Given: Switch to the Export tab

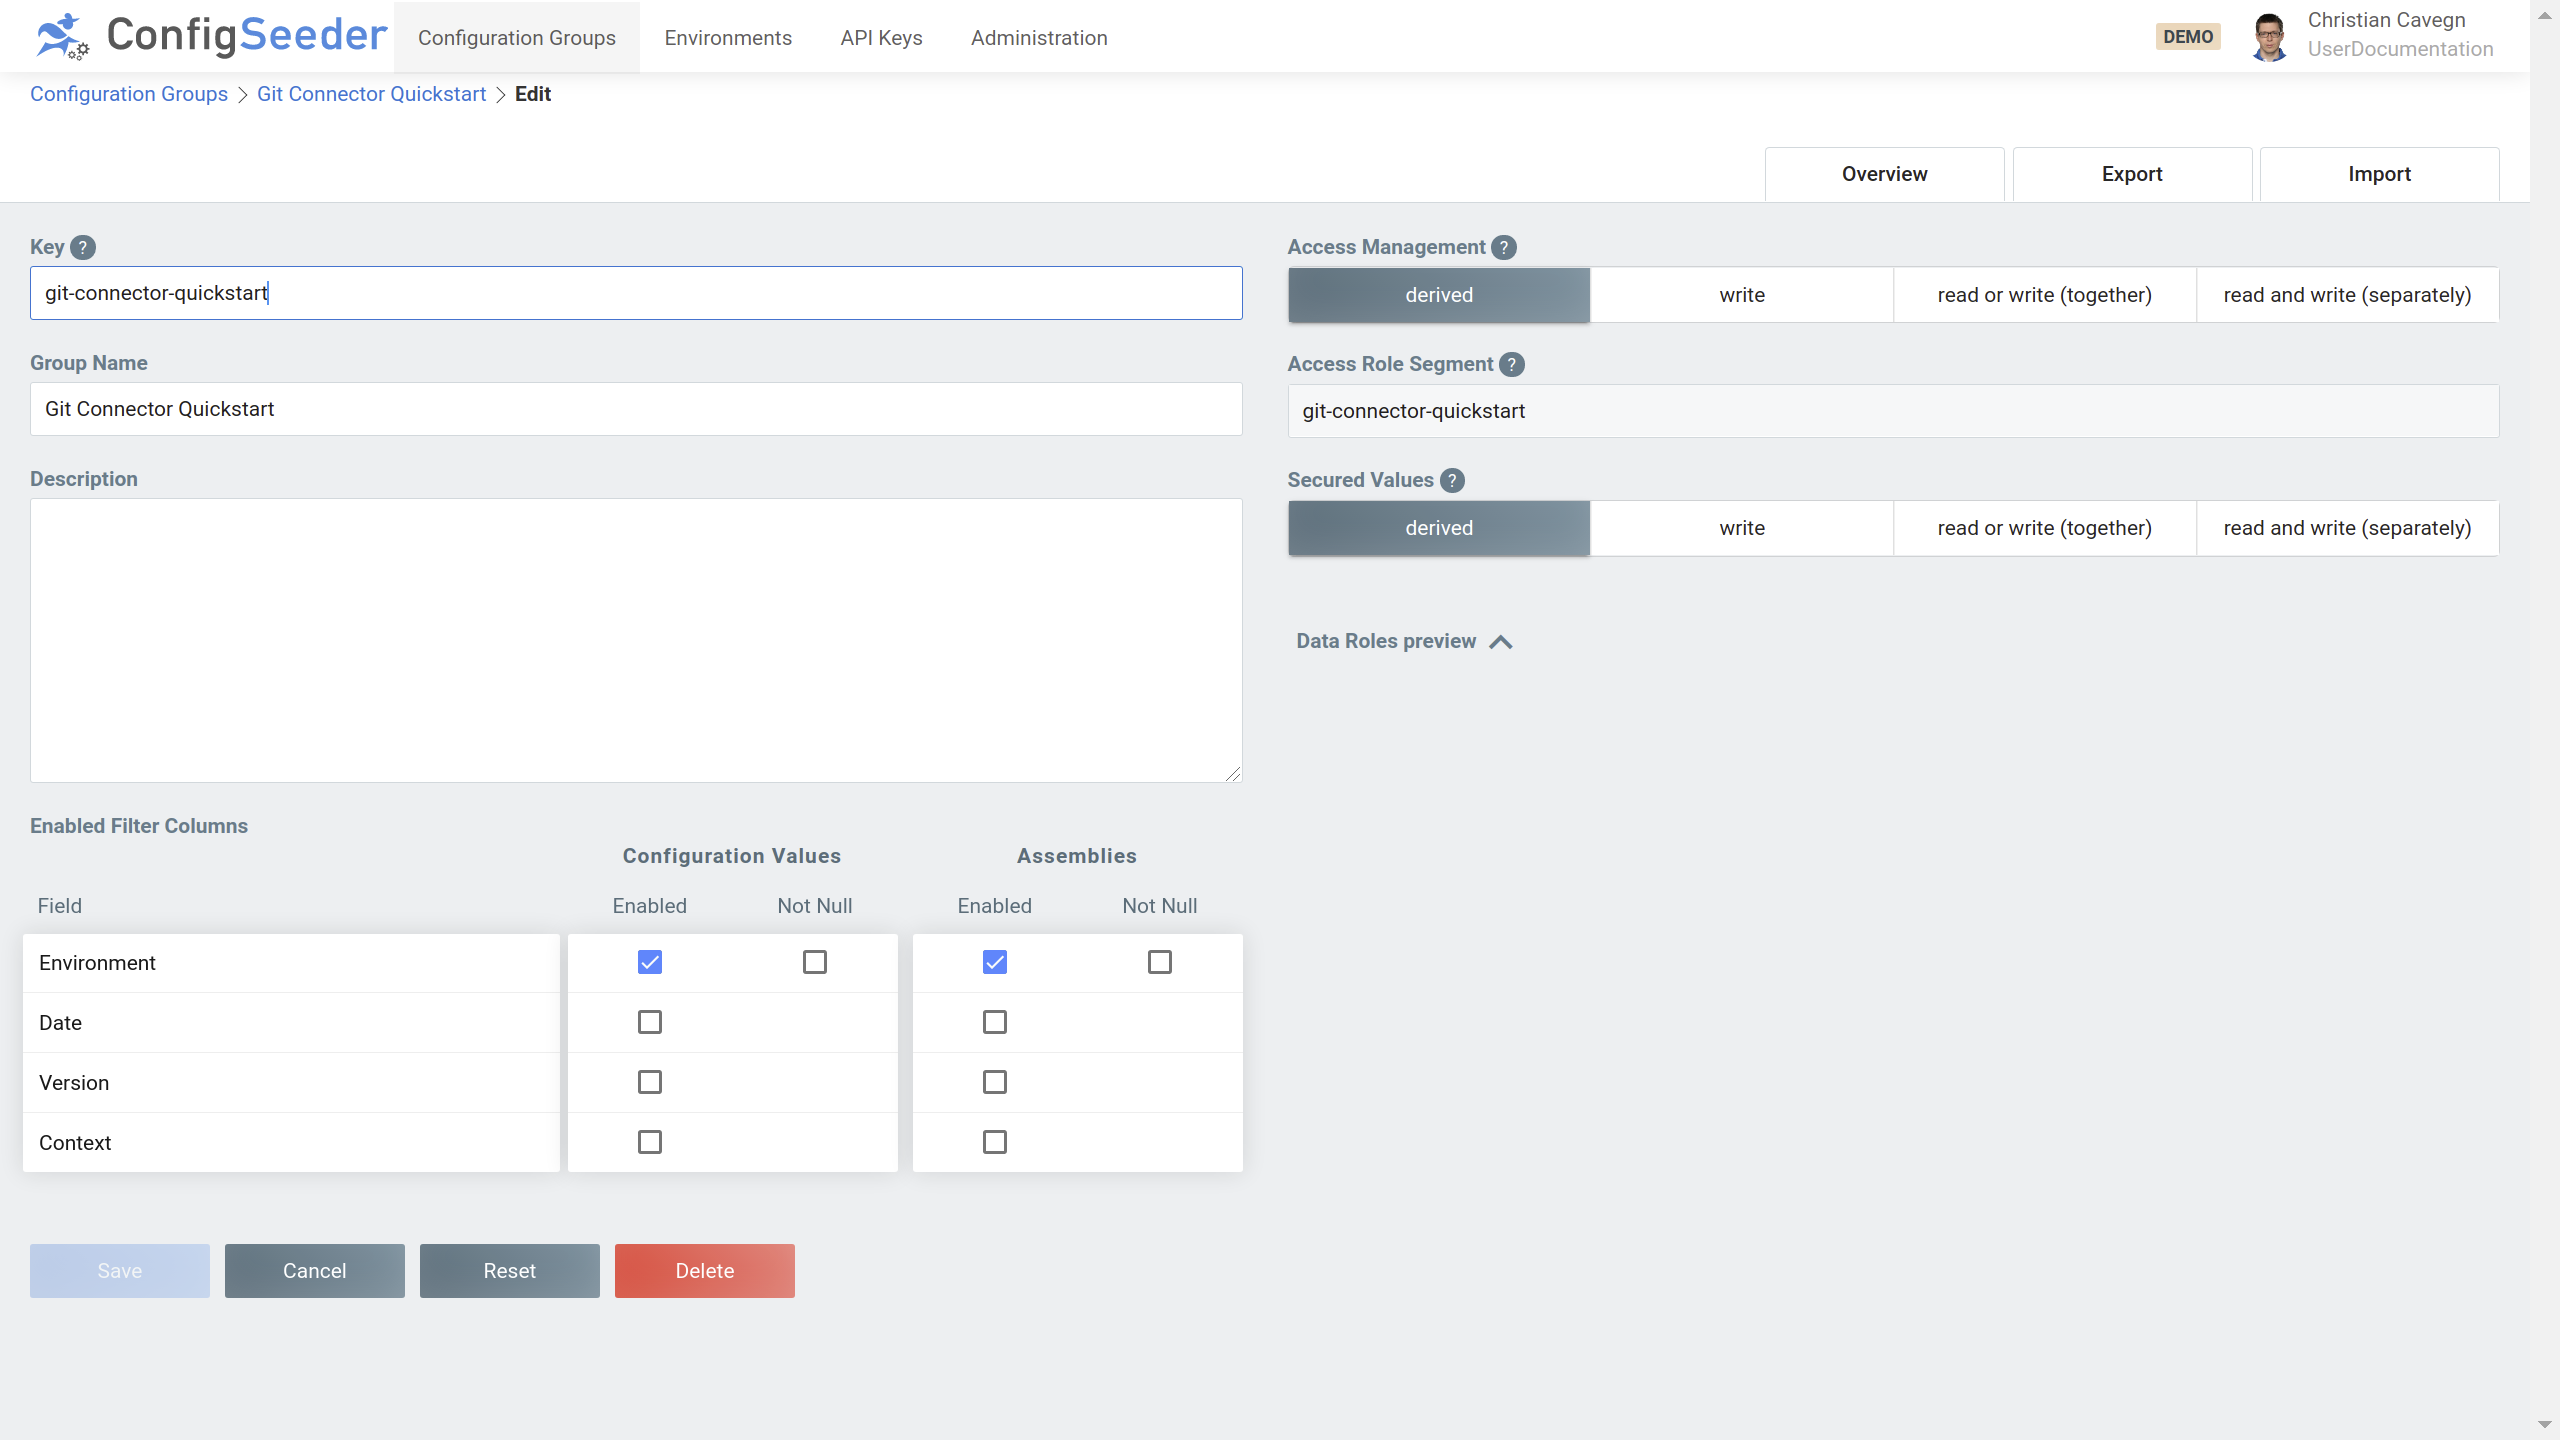Looking at the screenshot, I should pos(2131,173).
